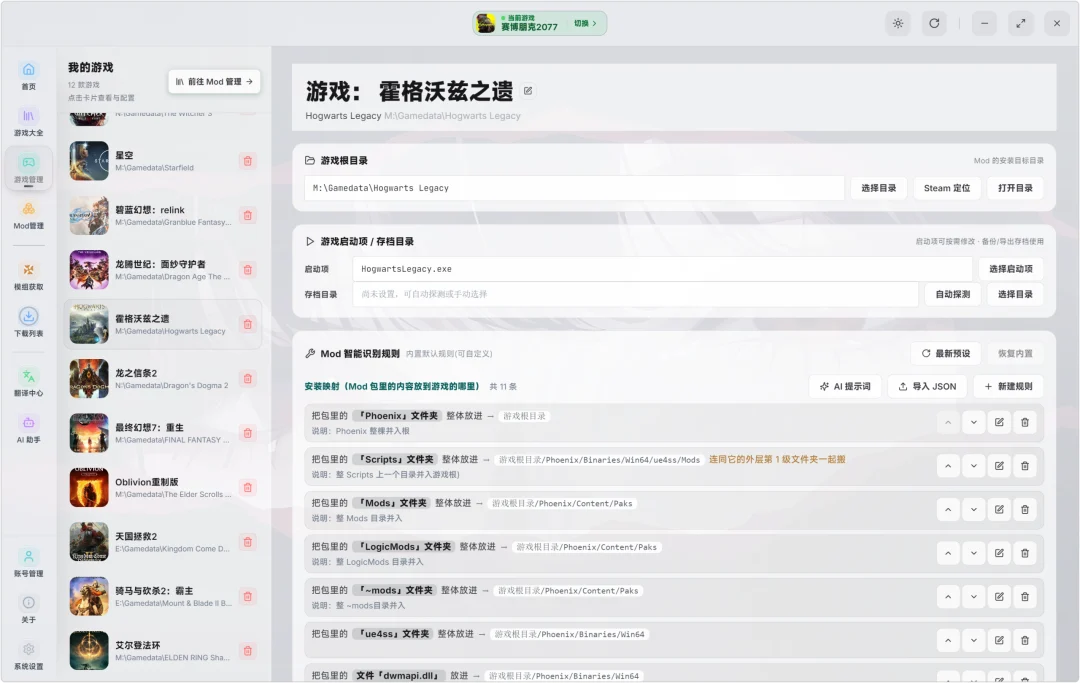The height and width of the screenshot is (683, 1080).
Task: Delete the 艾尔登法环 game card
Action: 248,651
